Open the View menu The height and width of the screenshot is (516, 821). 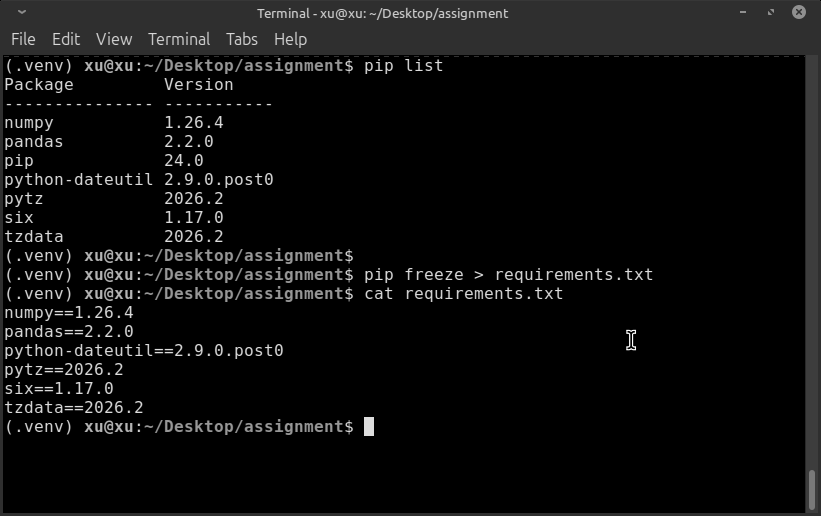(114, 39)
